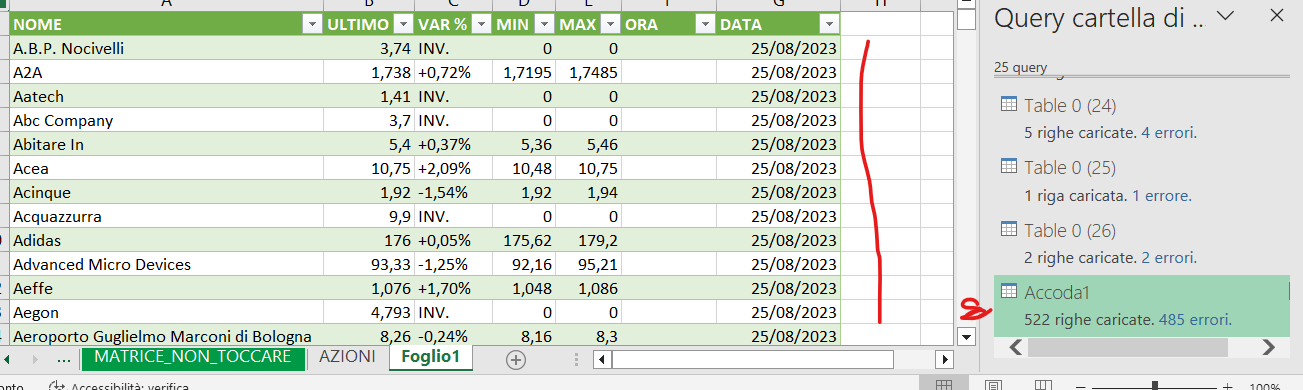The width and height of the screenshot is (1303, 390).
Task: Select the 'Acinque' cell
Action: pyautogui.click(x=166, y=192)
